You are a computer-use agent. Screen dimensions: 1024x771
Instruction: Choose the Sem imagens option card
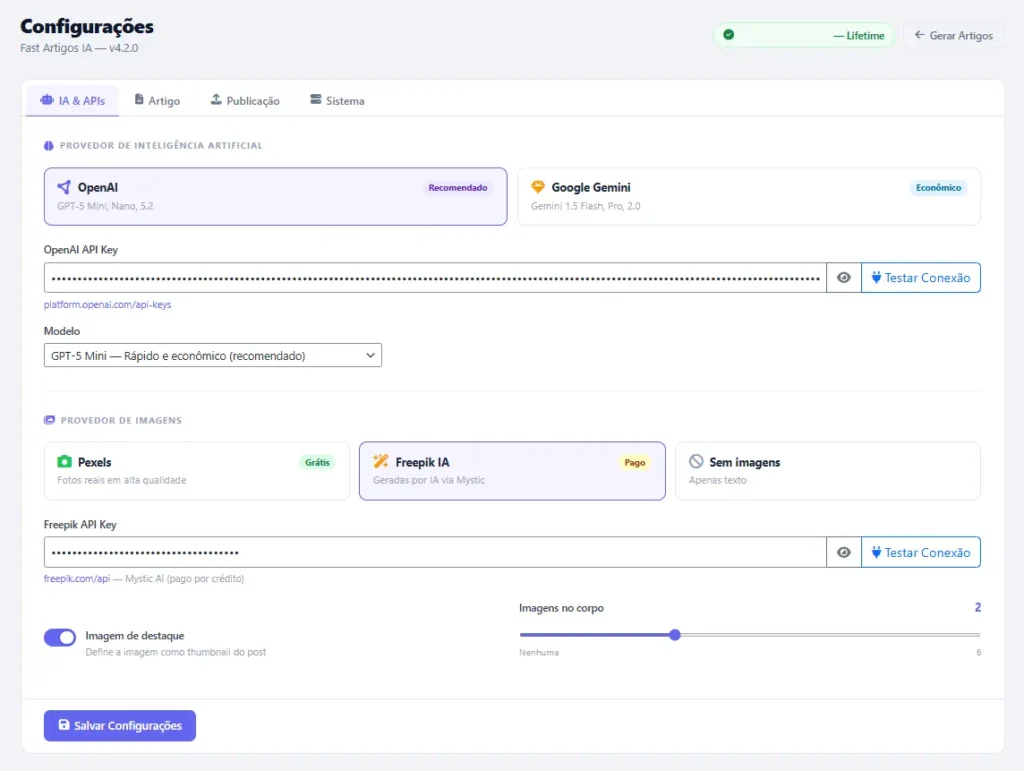828,471
